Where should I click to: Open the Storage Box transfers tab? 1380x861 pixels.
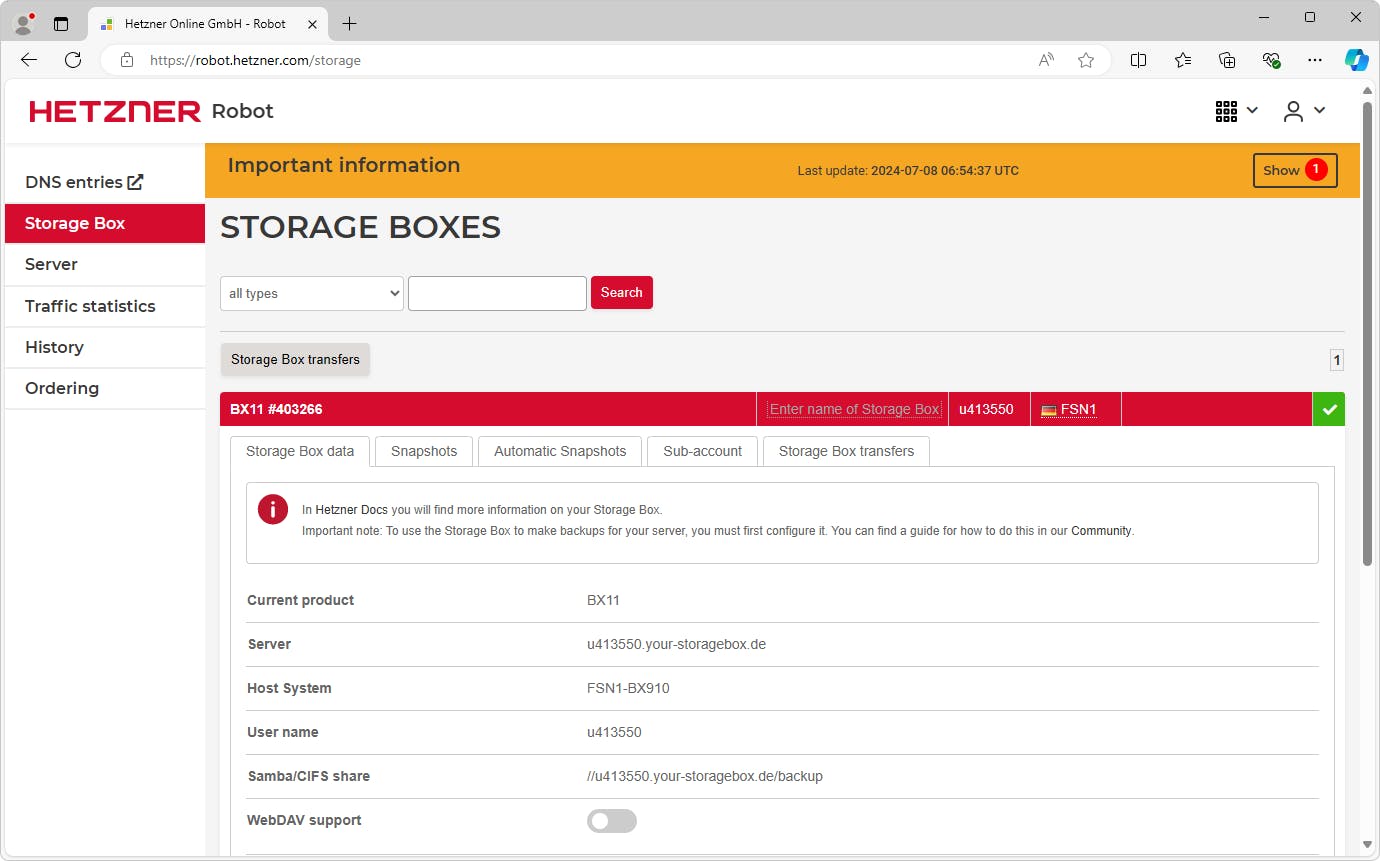846,451
